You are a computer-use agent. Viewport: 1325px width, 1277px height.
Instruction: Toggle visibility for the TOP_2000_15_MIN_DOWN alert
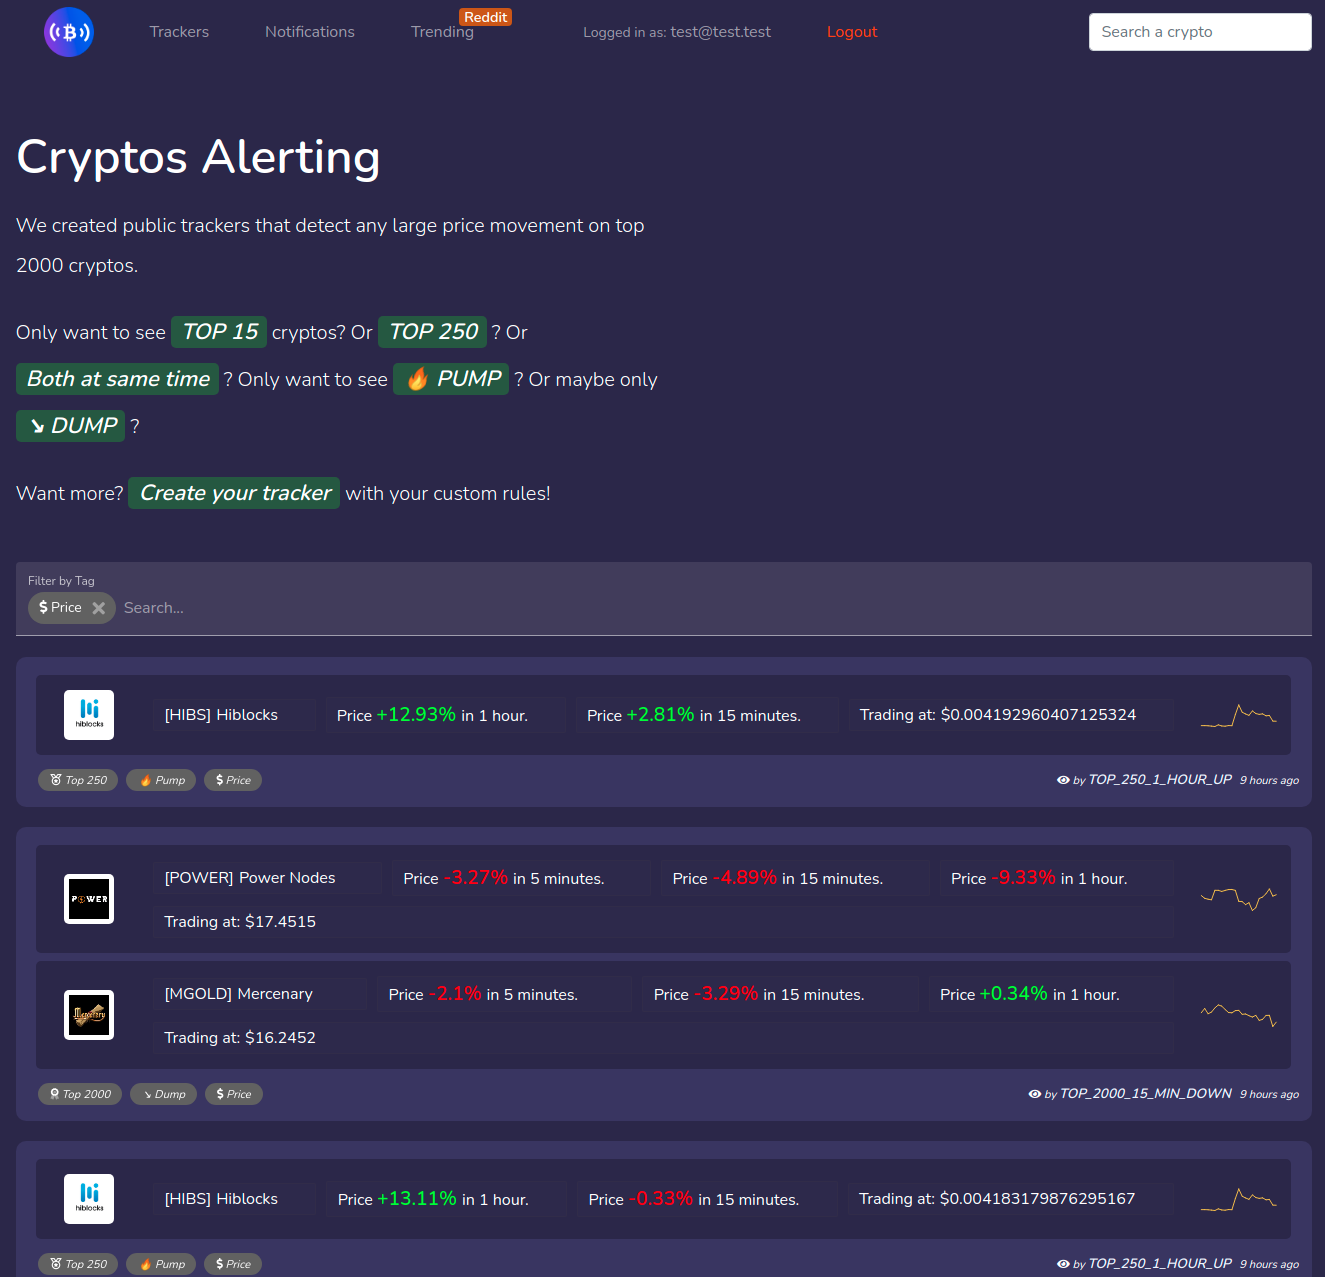[1035, 1093]
